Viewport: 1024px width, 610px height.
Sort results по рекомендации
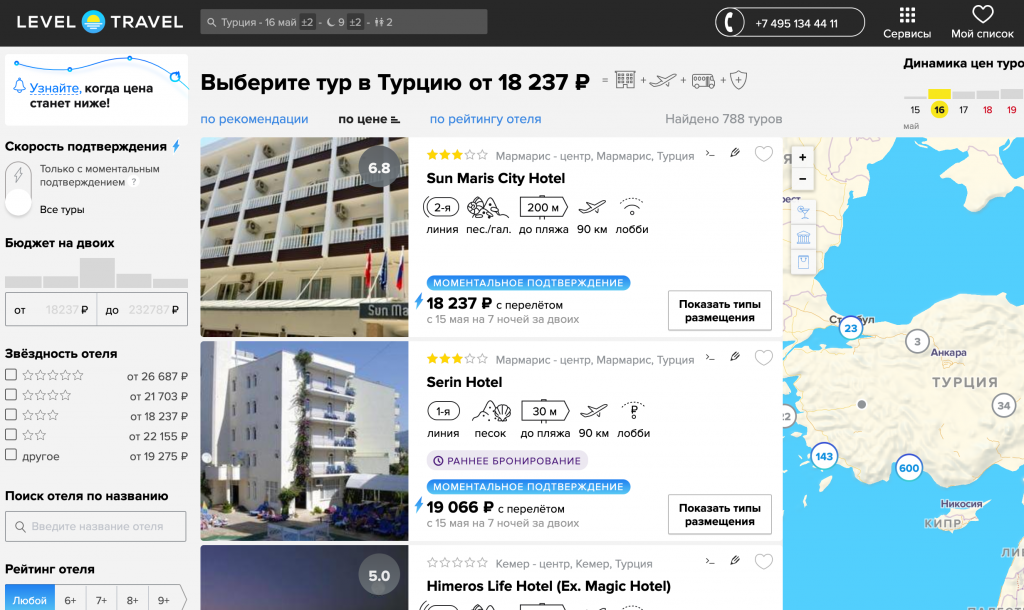click(254, 119)
